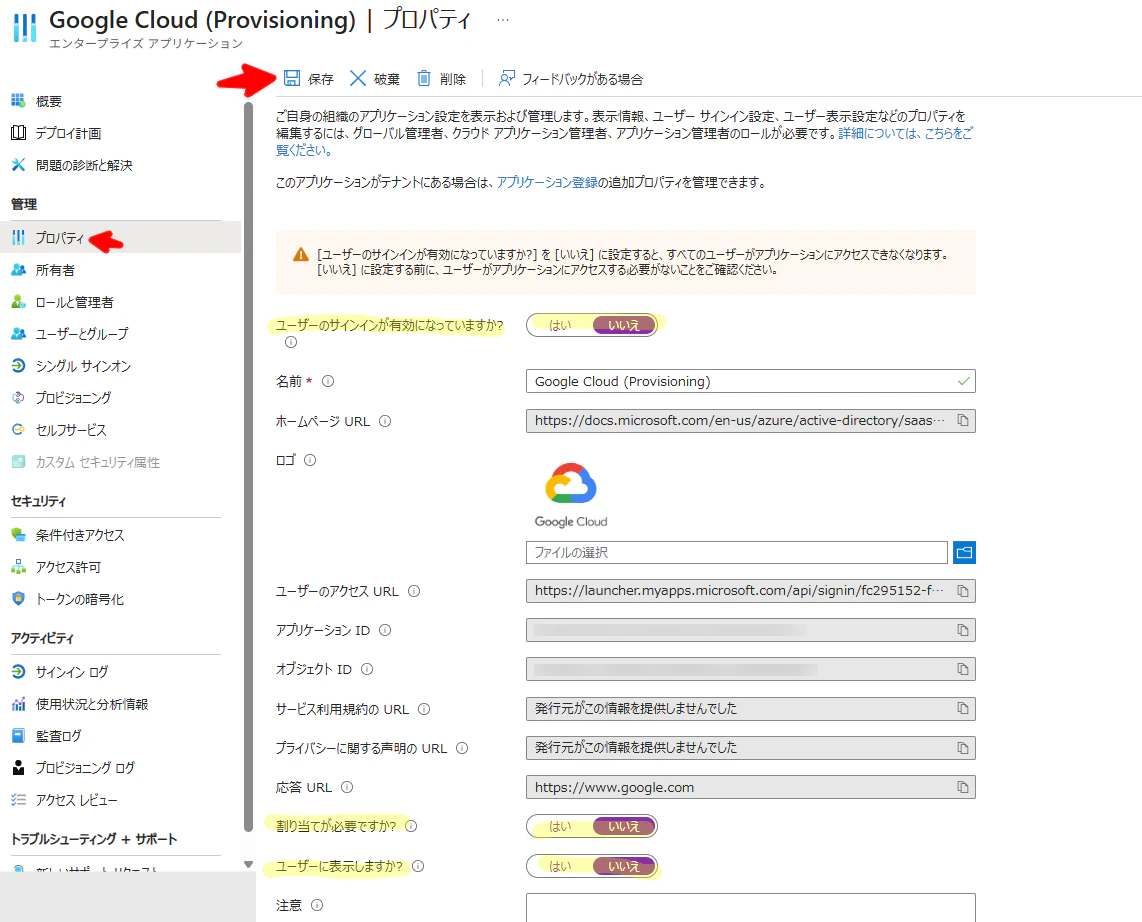Copy the プライバシーに関する声明の URL
Screen dimensions: 1142x922
click(963, 748)
